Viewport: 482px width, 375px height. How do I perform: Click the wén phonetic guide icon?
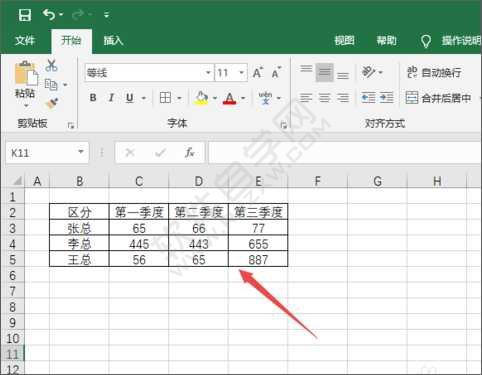tap(265, 98)
